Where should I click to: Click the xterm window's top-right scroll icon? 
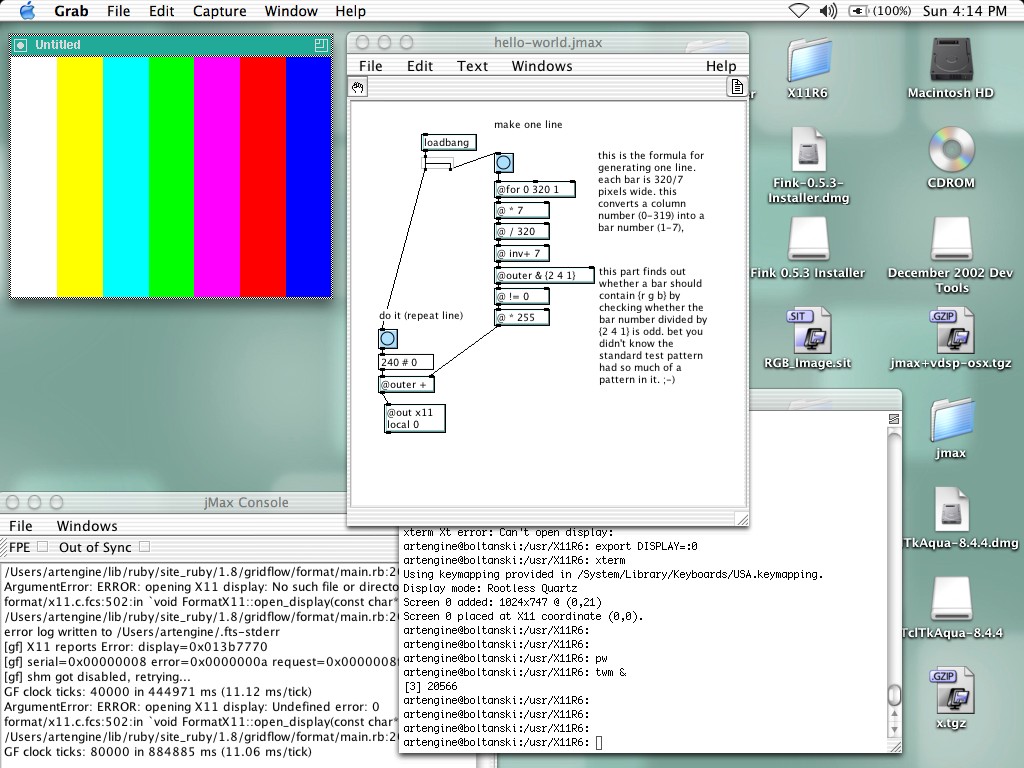(x=894, y=419)
